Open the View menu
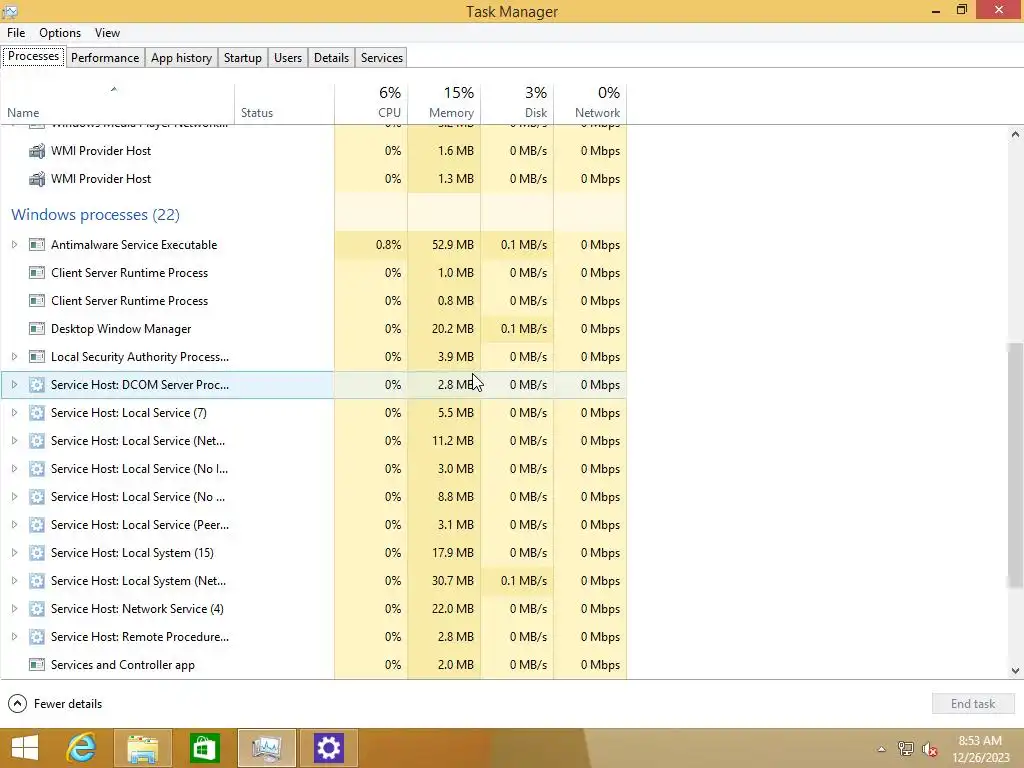The height and width of the screenshot is (768, 1024). [x=107, y=33]
